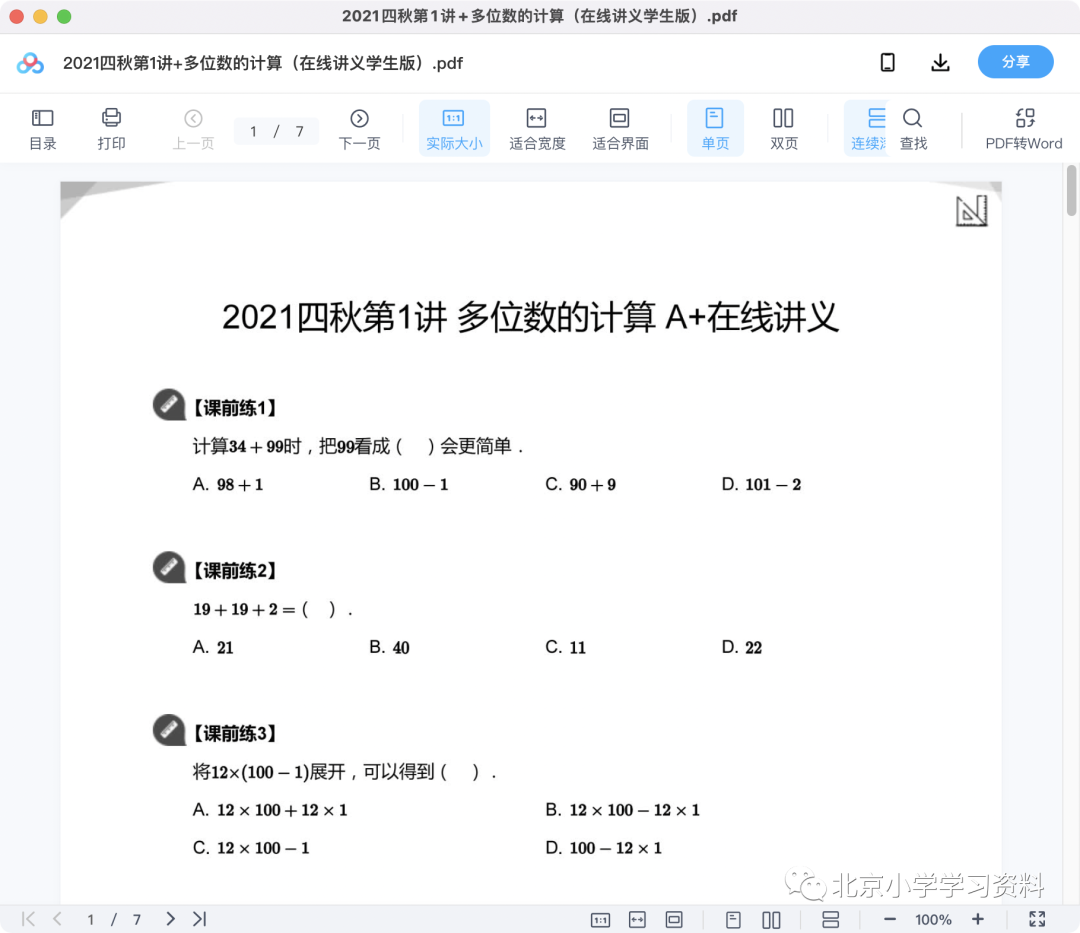Click the Baidu Netdisk cloud logo
The height and width of the screenshot is (933, 1080).
point(30,63)
